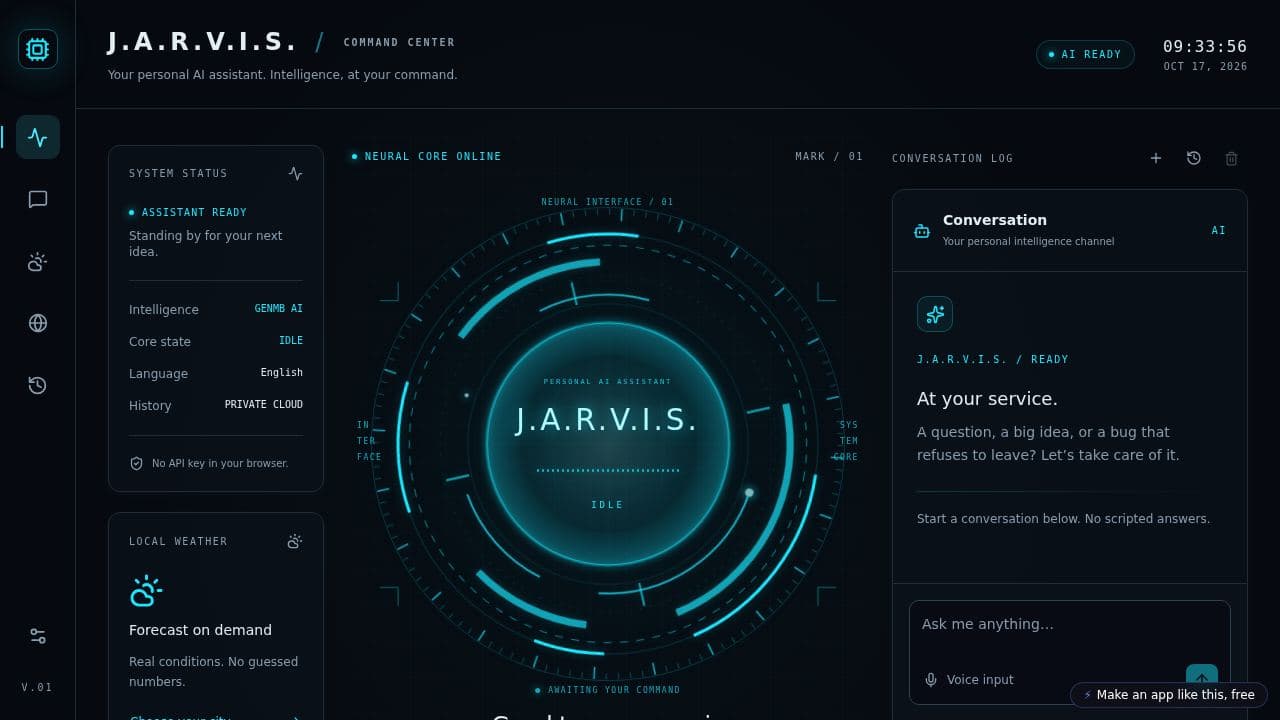
Task: Focus the Ask me anything input field
Action: click(1070, 625)
